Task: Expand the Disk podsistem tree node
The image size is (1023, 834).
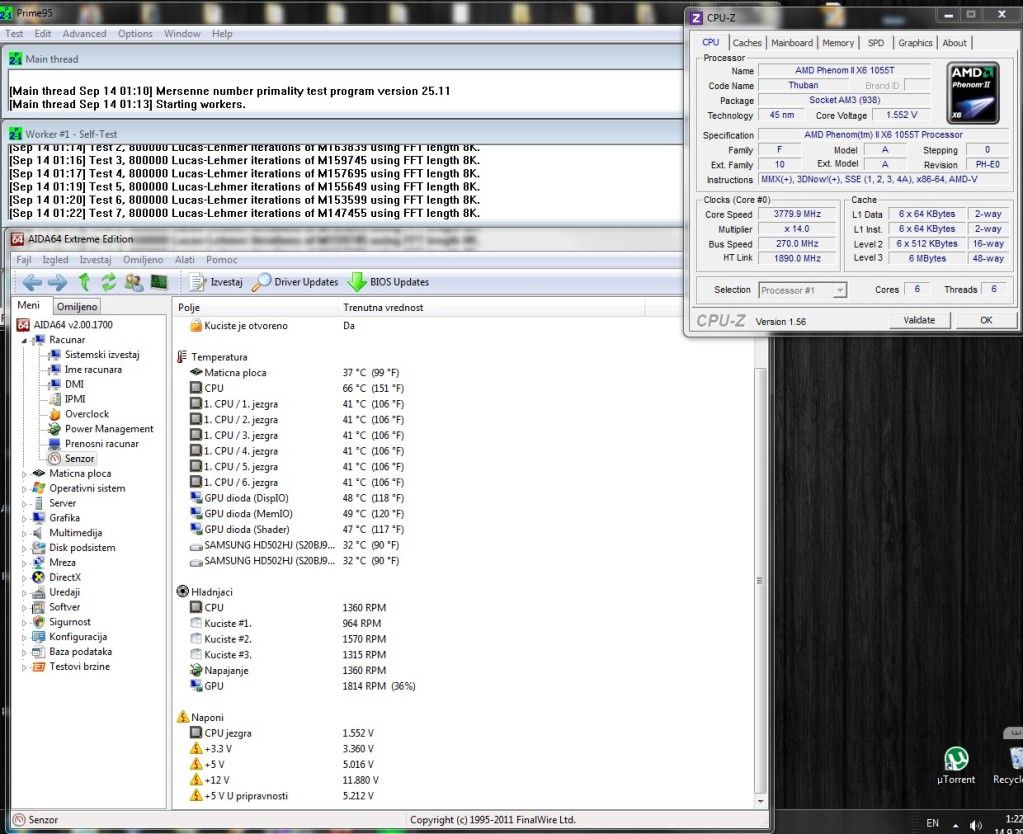Action: point(24,548)
